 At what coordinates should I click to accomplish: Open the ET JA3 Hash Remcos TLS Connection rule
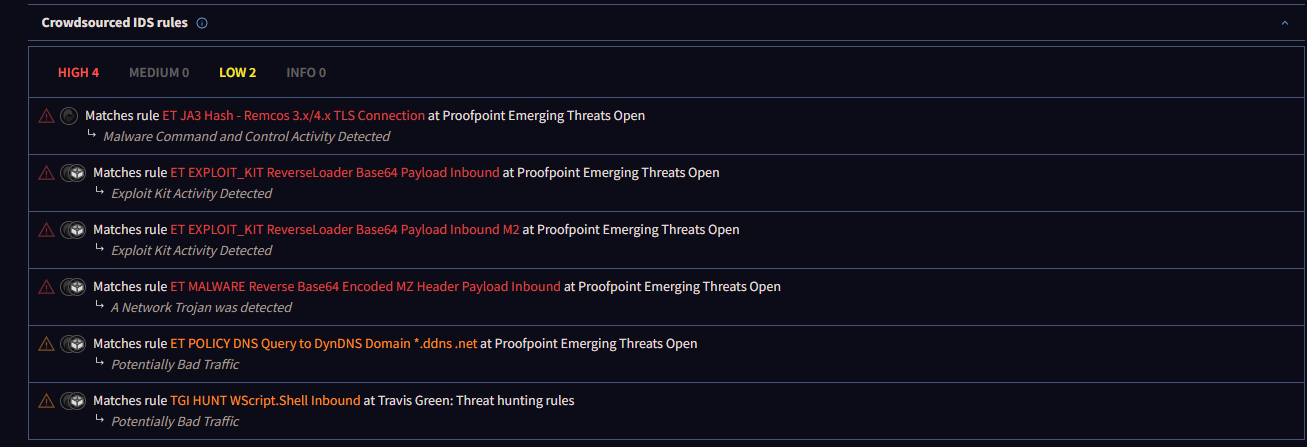point(294,116)
